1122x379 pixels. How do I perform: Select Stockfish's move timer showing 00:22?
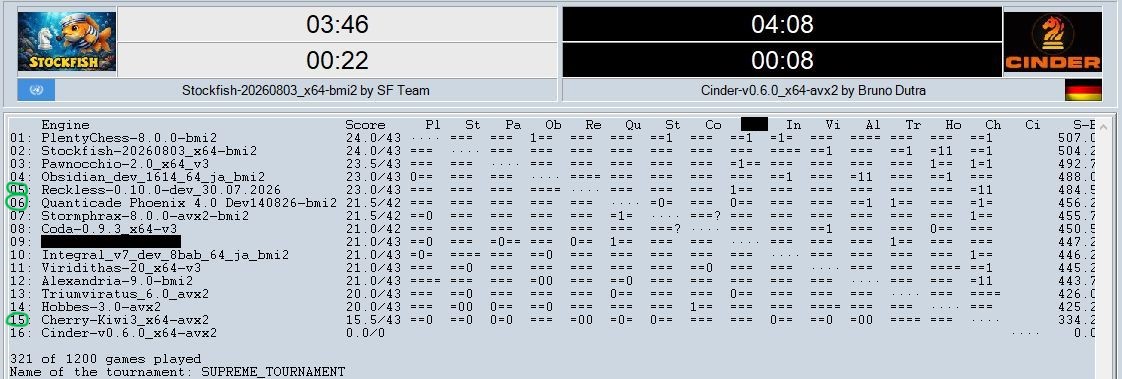(337, 60)
